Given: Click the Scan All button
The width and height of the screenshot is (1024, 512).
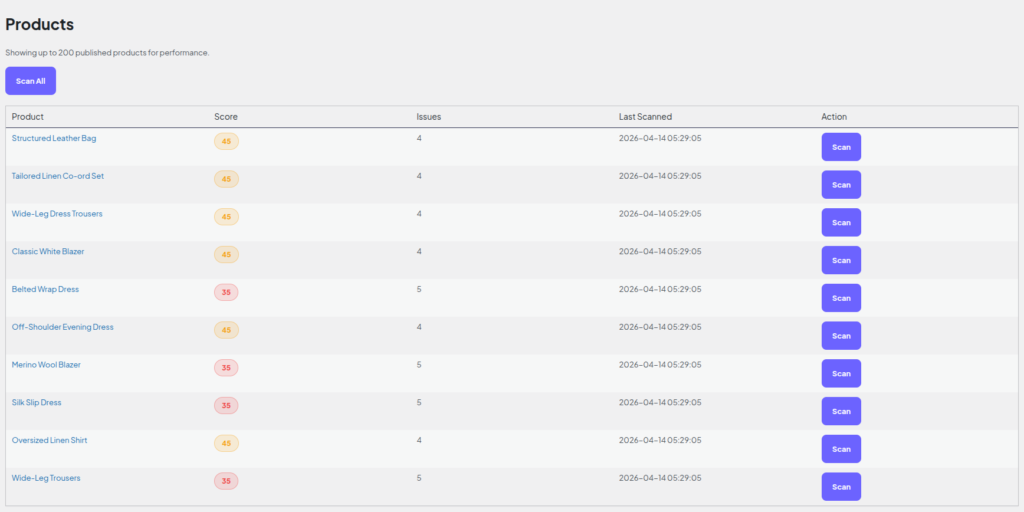Looking at the screenshot, I should pos(31,81).
